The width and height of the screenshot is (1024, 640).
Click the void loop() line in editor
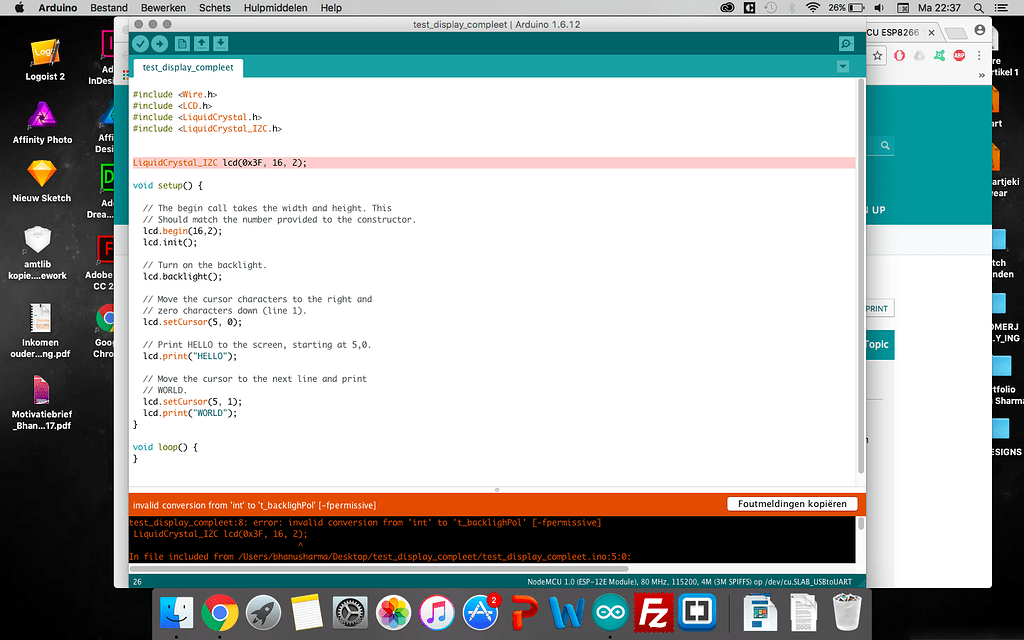[x=165, y=447]
